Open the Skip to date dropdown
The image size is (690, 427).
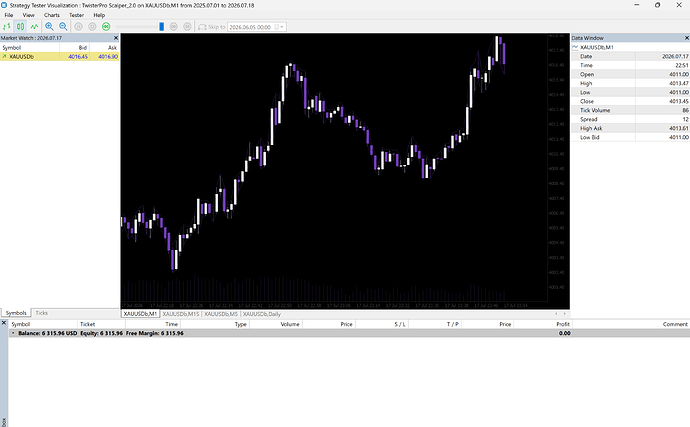click(x=282, y=27)
